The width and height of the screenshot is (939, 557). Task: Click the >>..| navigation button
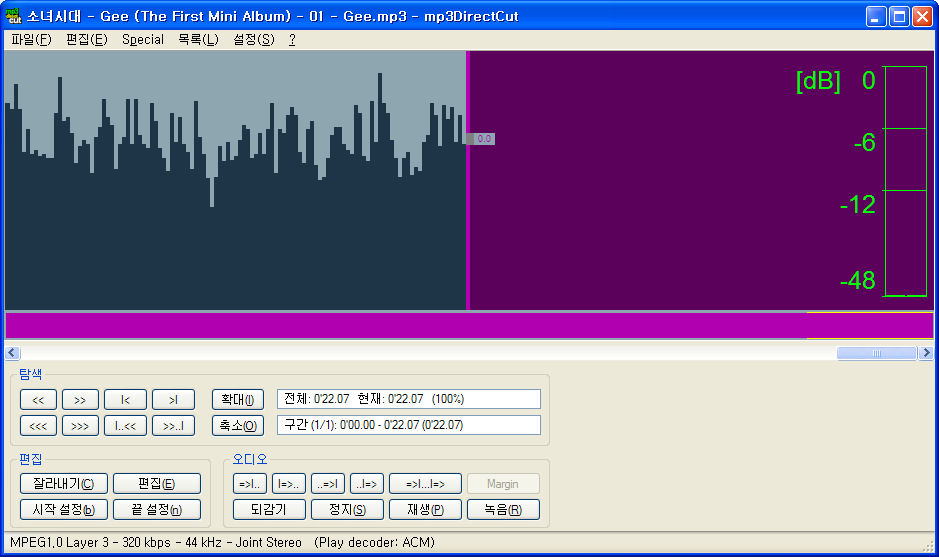pyautogui.click(x=173, y=426)
